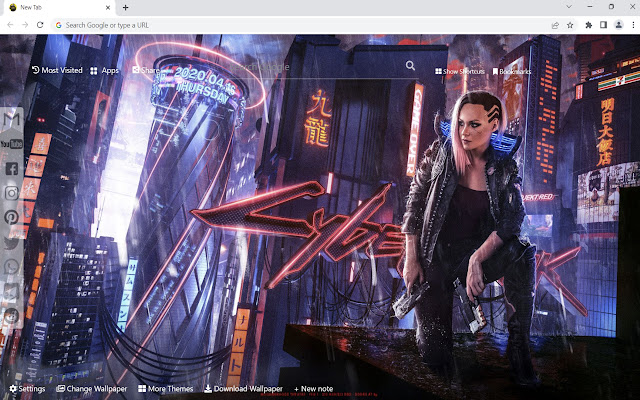Expand the tab search chevron
Image resolution: width=640 pixels, height=400 pixels.
click(x=569, y=7)
